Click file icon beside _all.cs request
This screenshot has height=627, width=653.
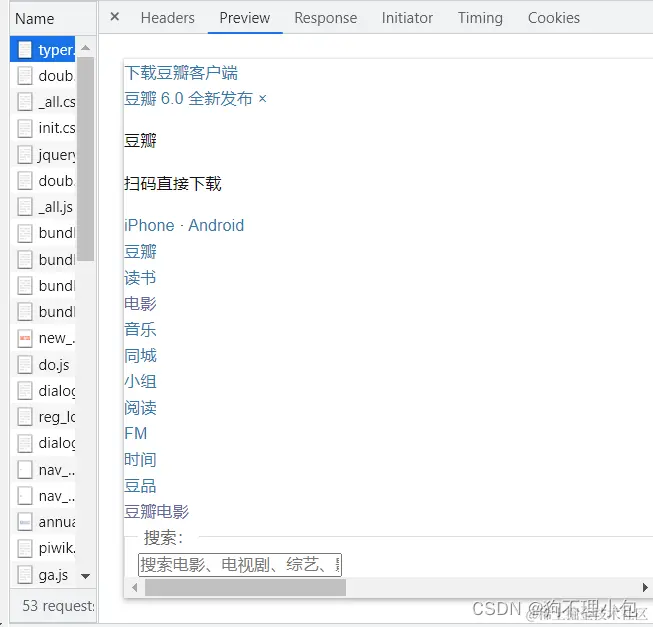(x=25, y=102)
